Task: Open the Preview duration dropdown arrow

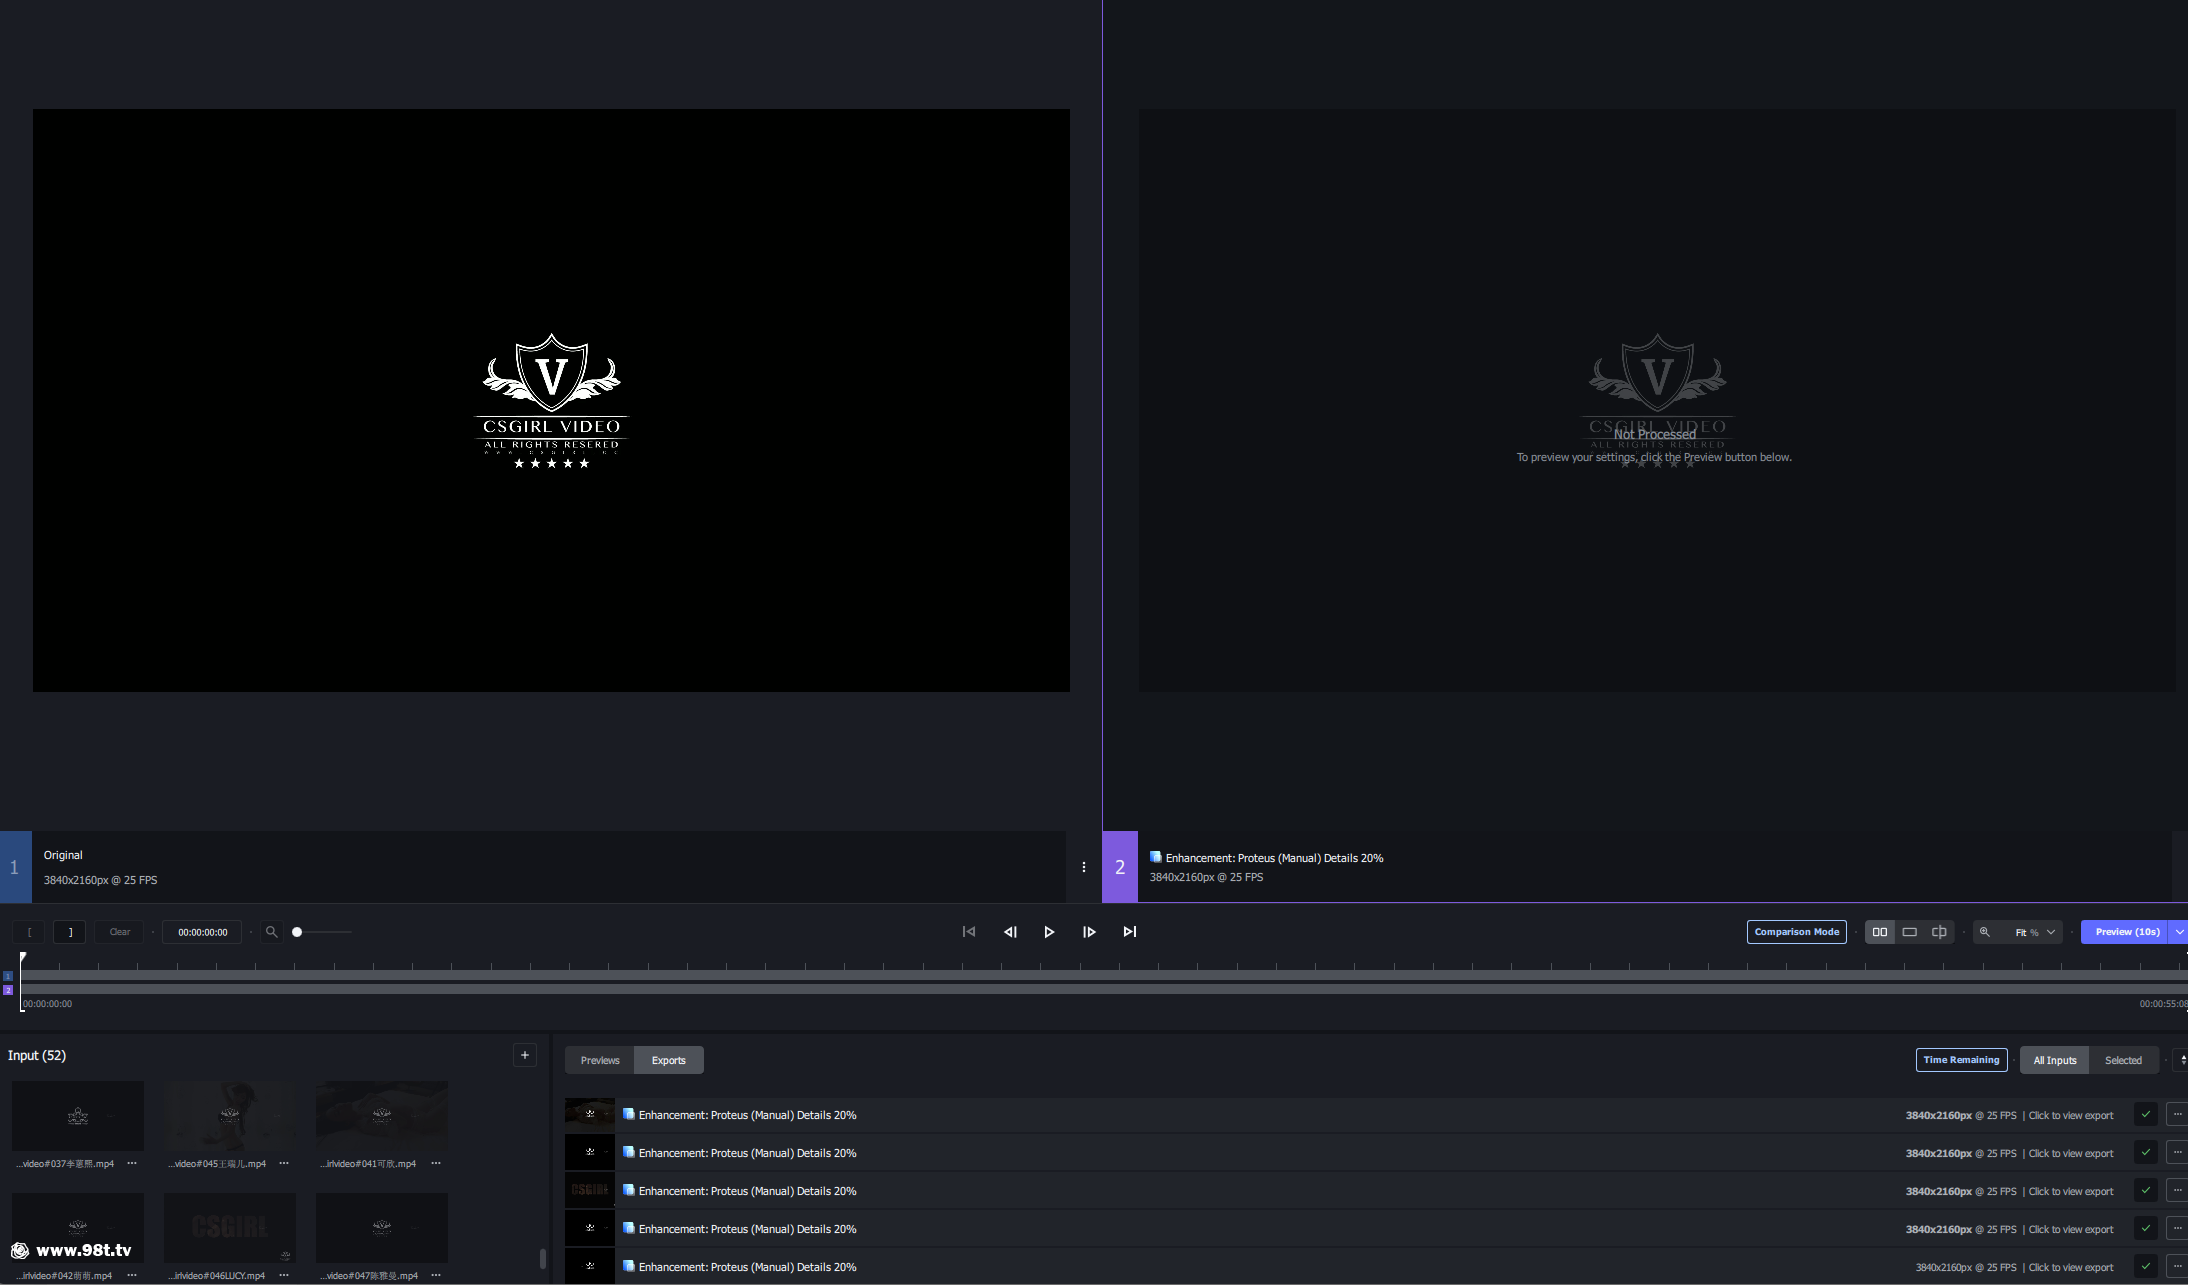Action: (2179, 932)
